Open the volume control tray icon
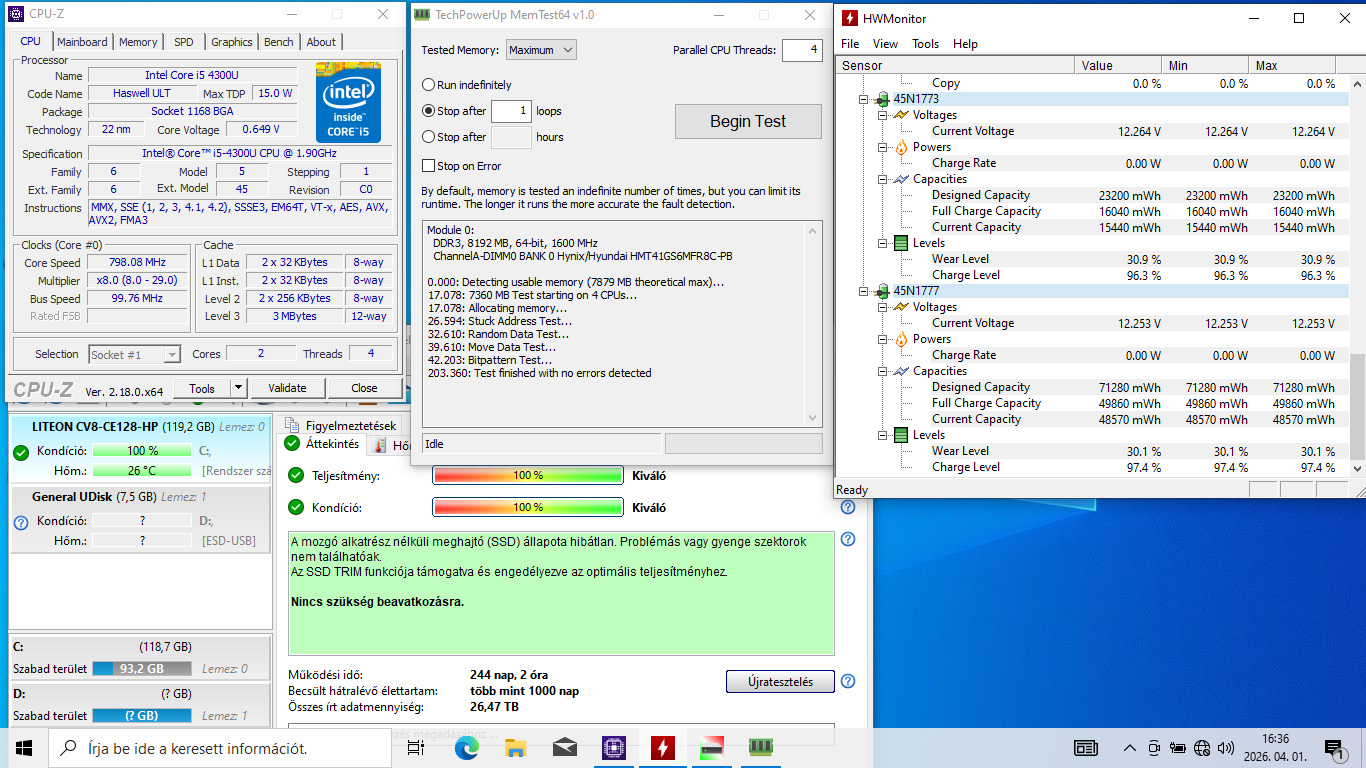Viewport: 1366px width, 768px height. [x=1225, y=748]
